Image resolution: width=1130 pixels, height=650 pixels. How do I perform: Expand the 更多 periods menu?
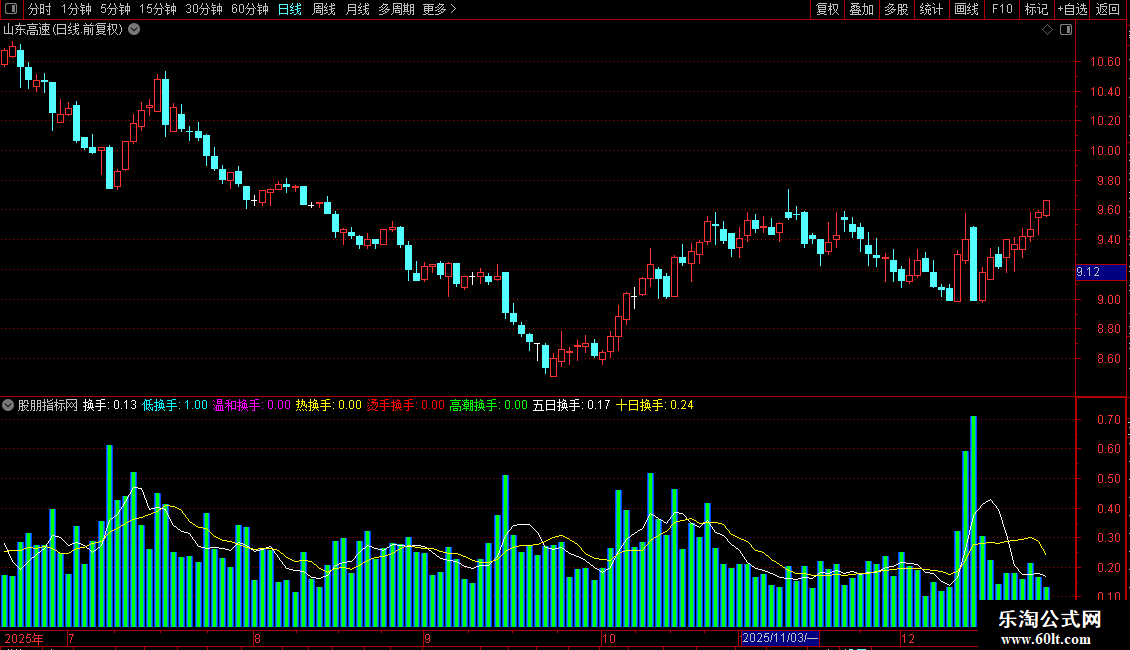[x=439, y=9]
